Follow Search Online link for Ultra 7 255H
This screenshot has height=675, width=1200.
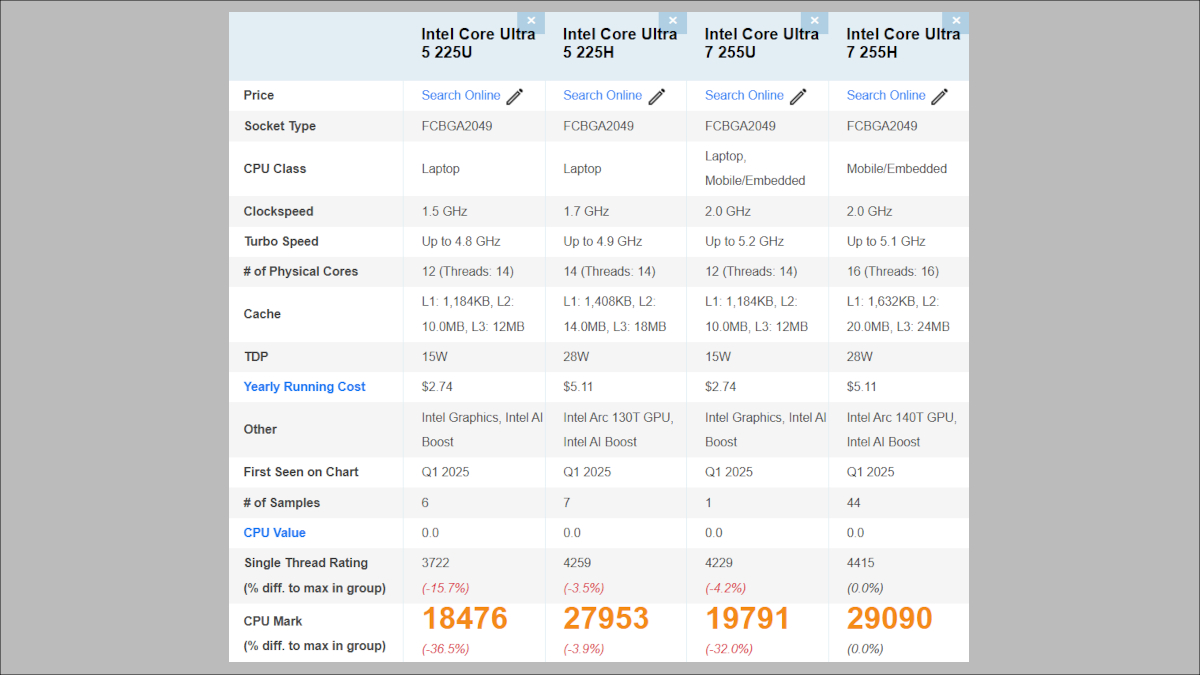886,95
